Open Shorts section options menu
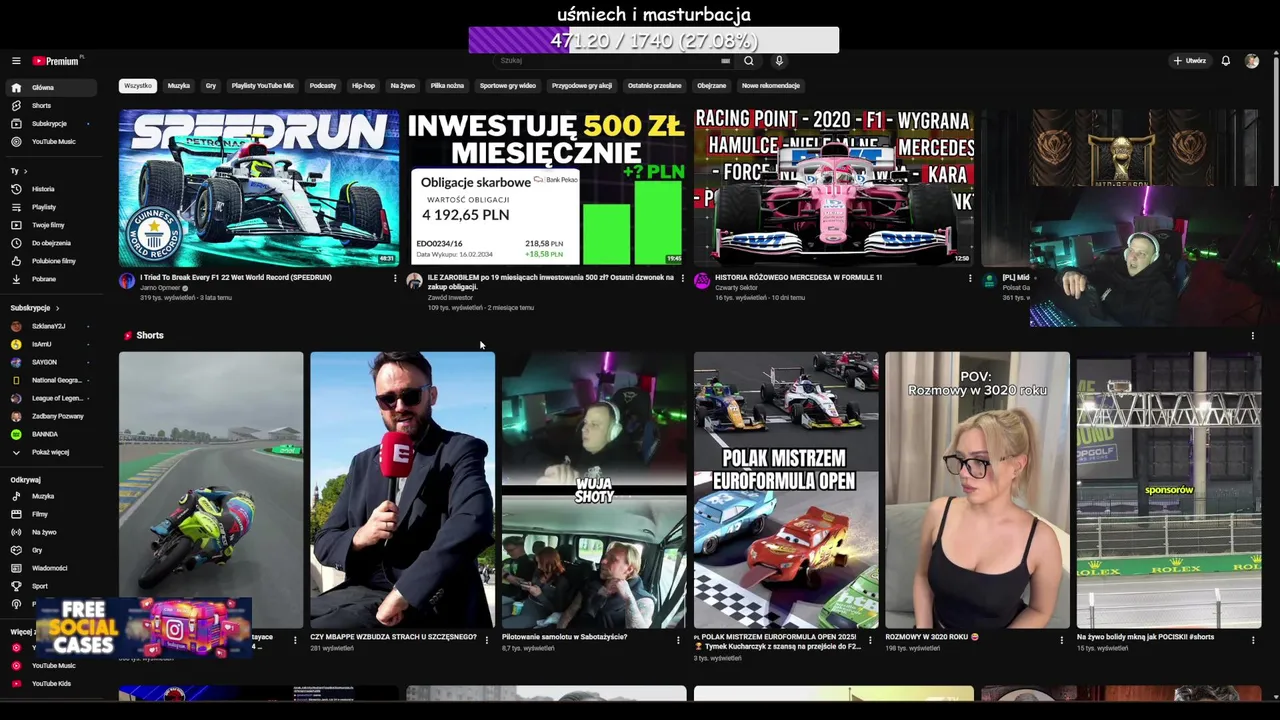 point(1252,336)
